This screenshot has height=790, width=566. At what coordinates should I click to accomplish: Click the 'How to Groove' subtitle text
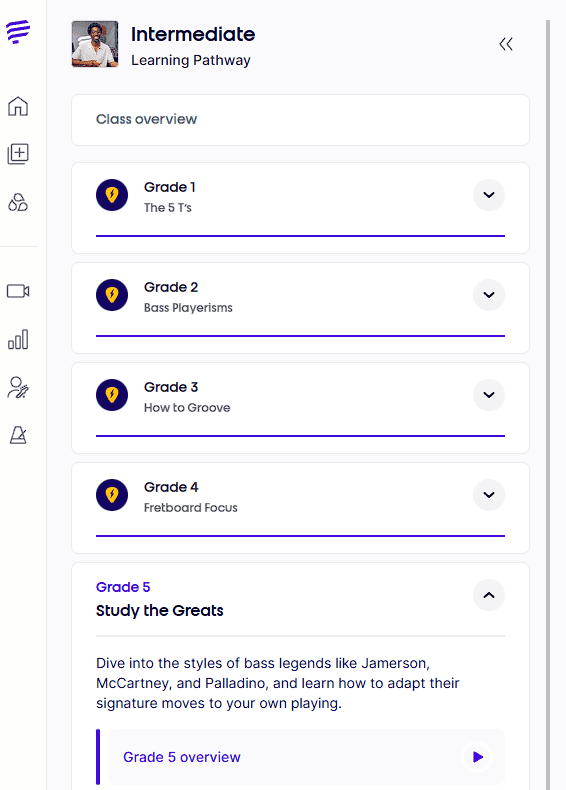coord(187,408)
